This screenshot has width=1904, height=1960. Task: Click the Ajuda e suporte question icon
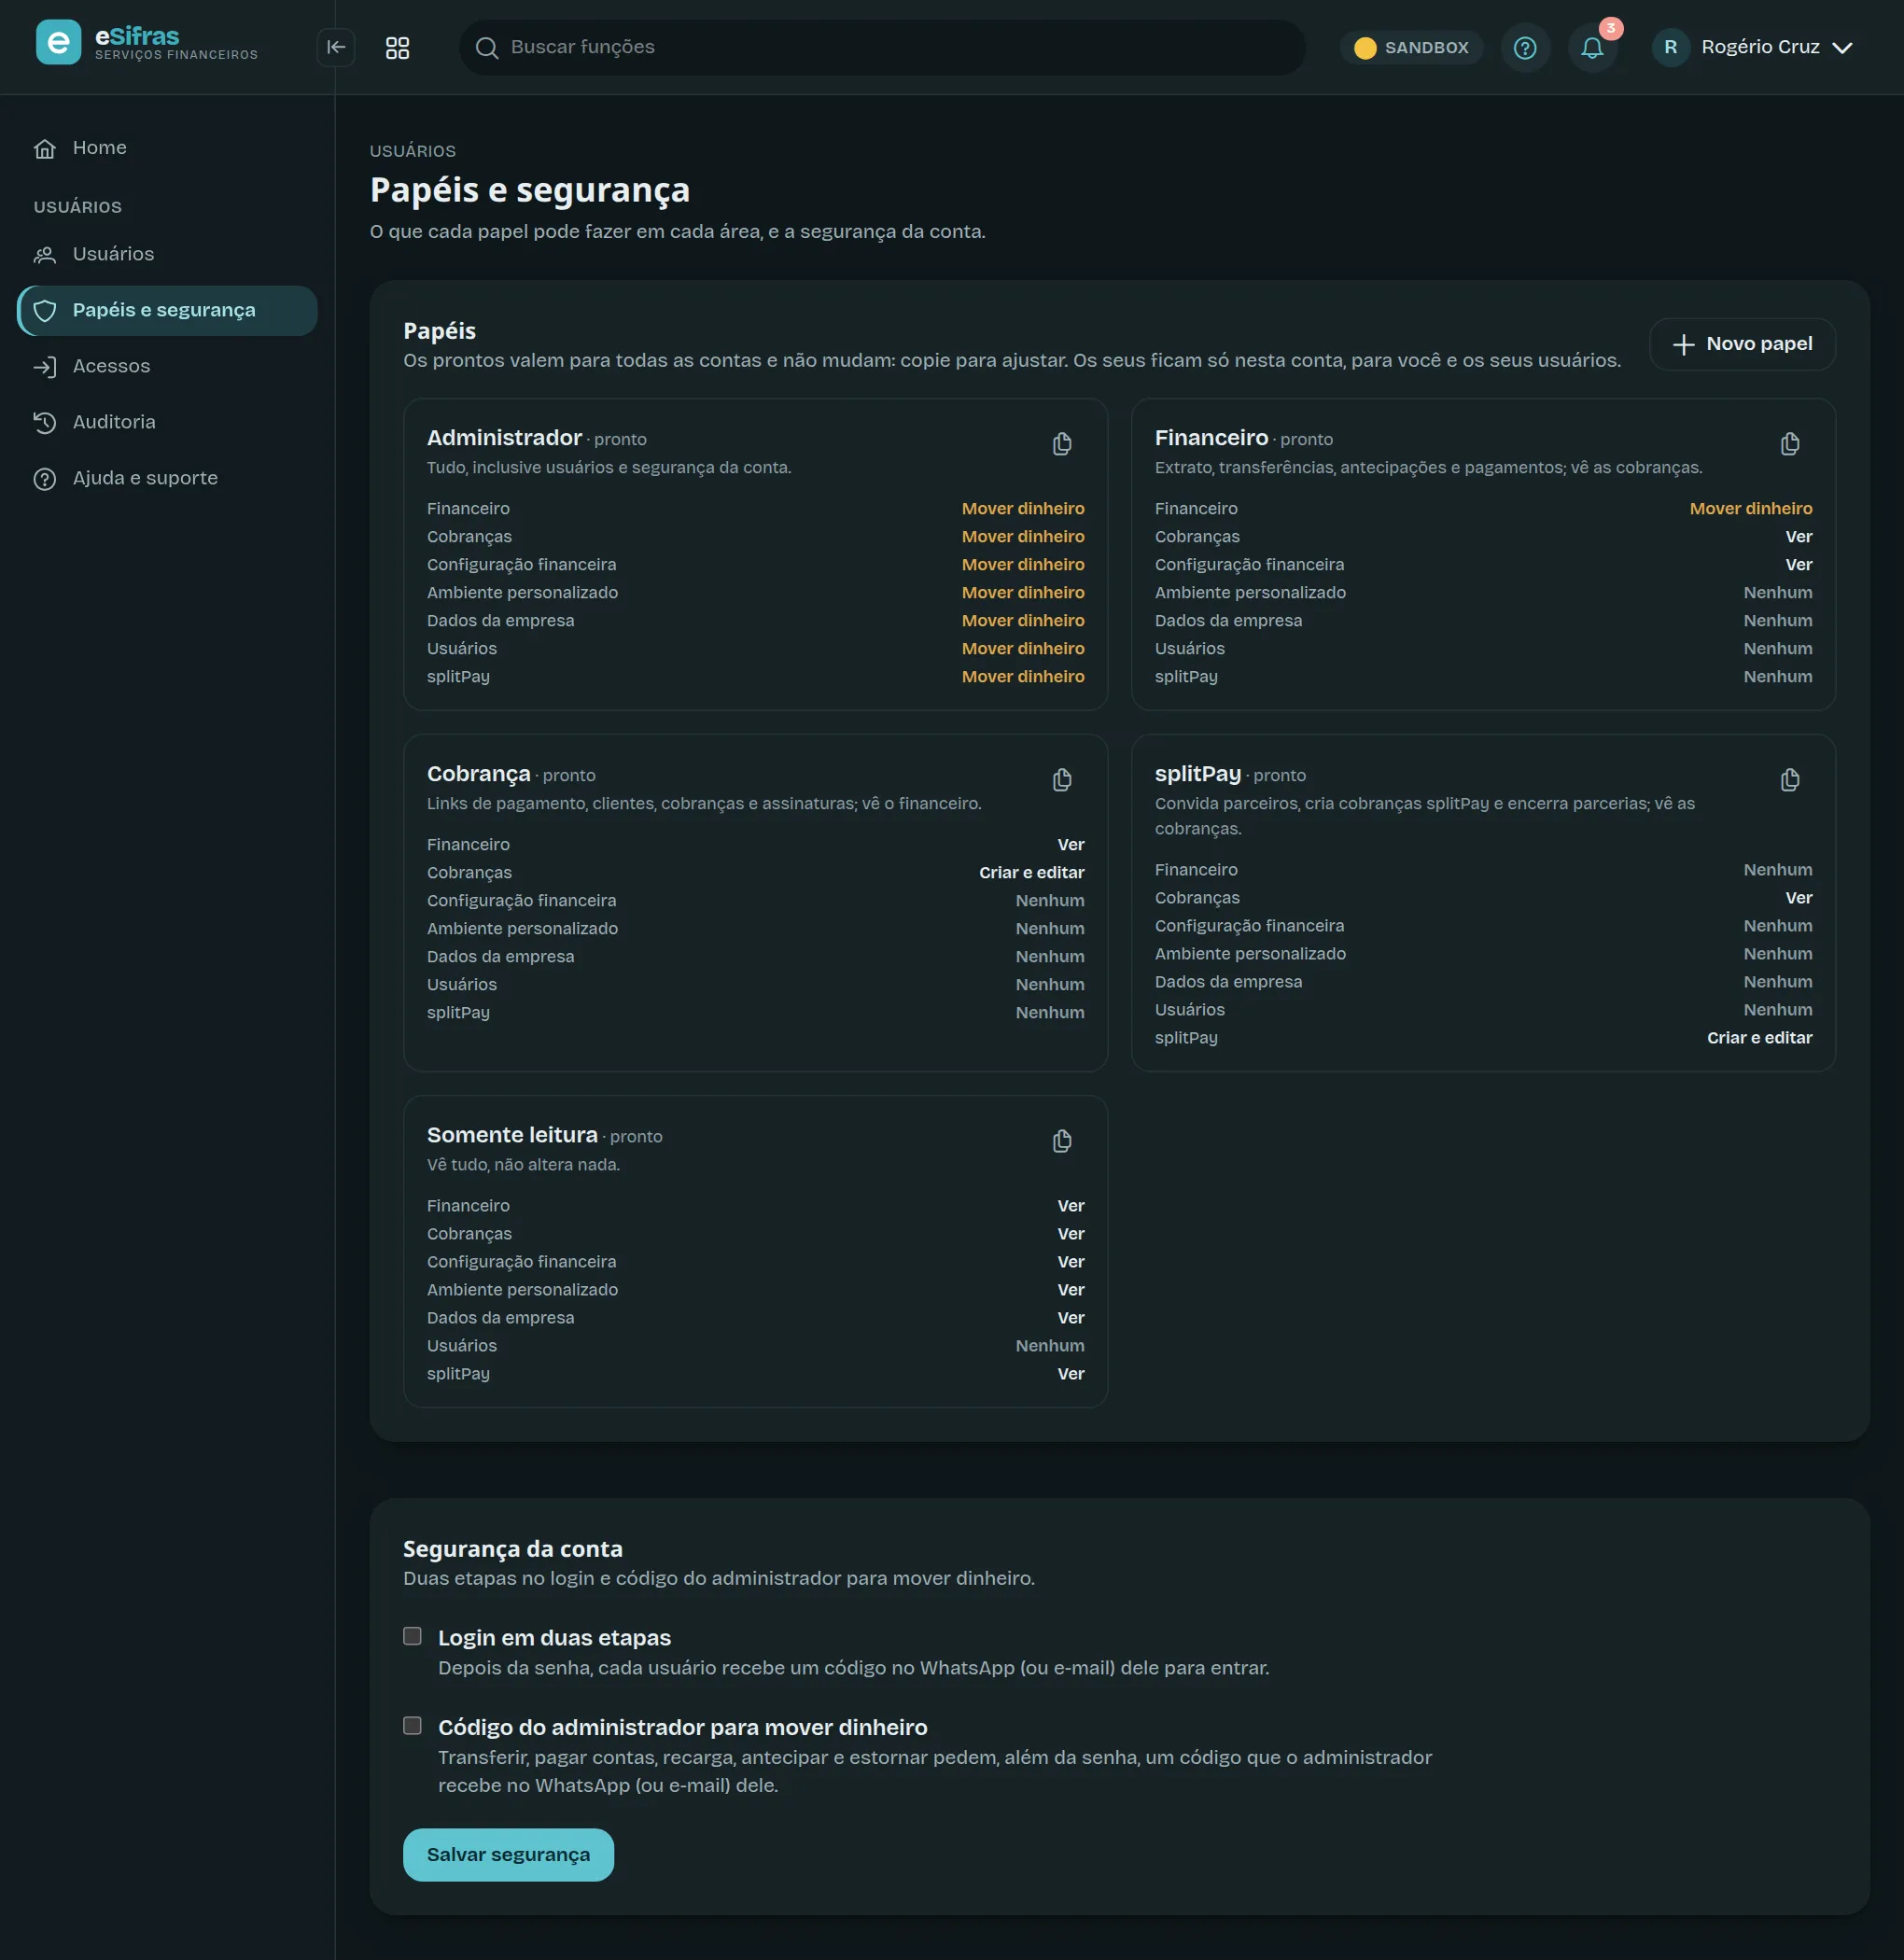tap(45, 478)
